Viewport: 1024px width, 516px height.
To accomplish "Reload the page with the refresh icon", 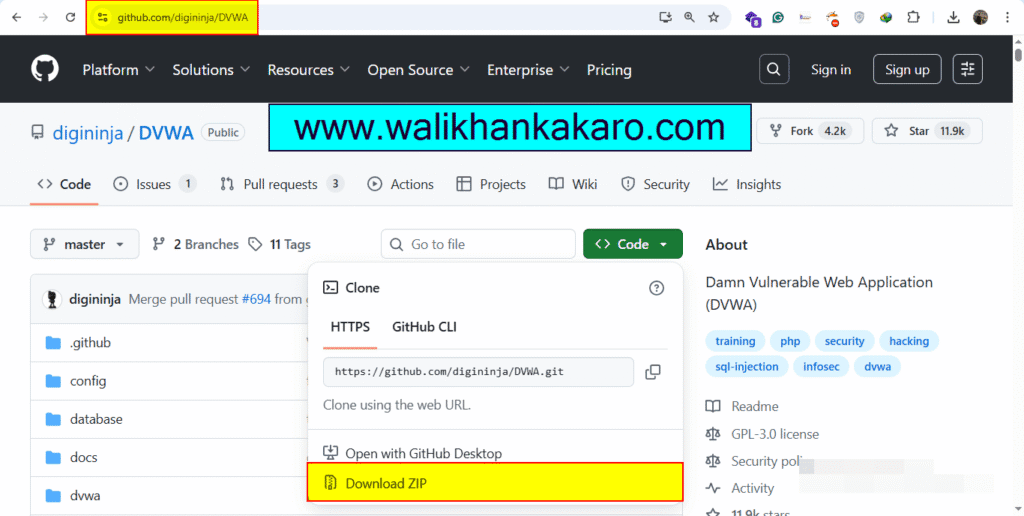I will [71, 18].
